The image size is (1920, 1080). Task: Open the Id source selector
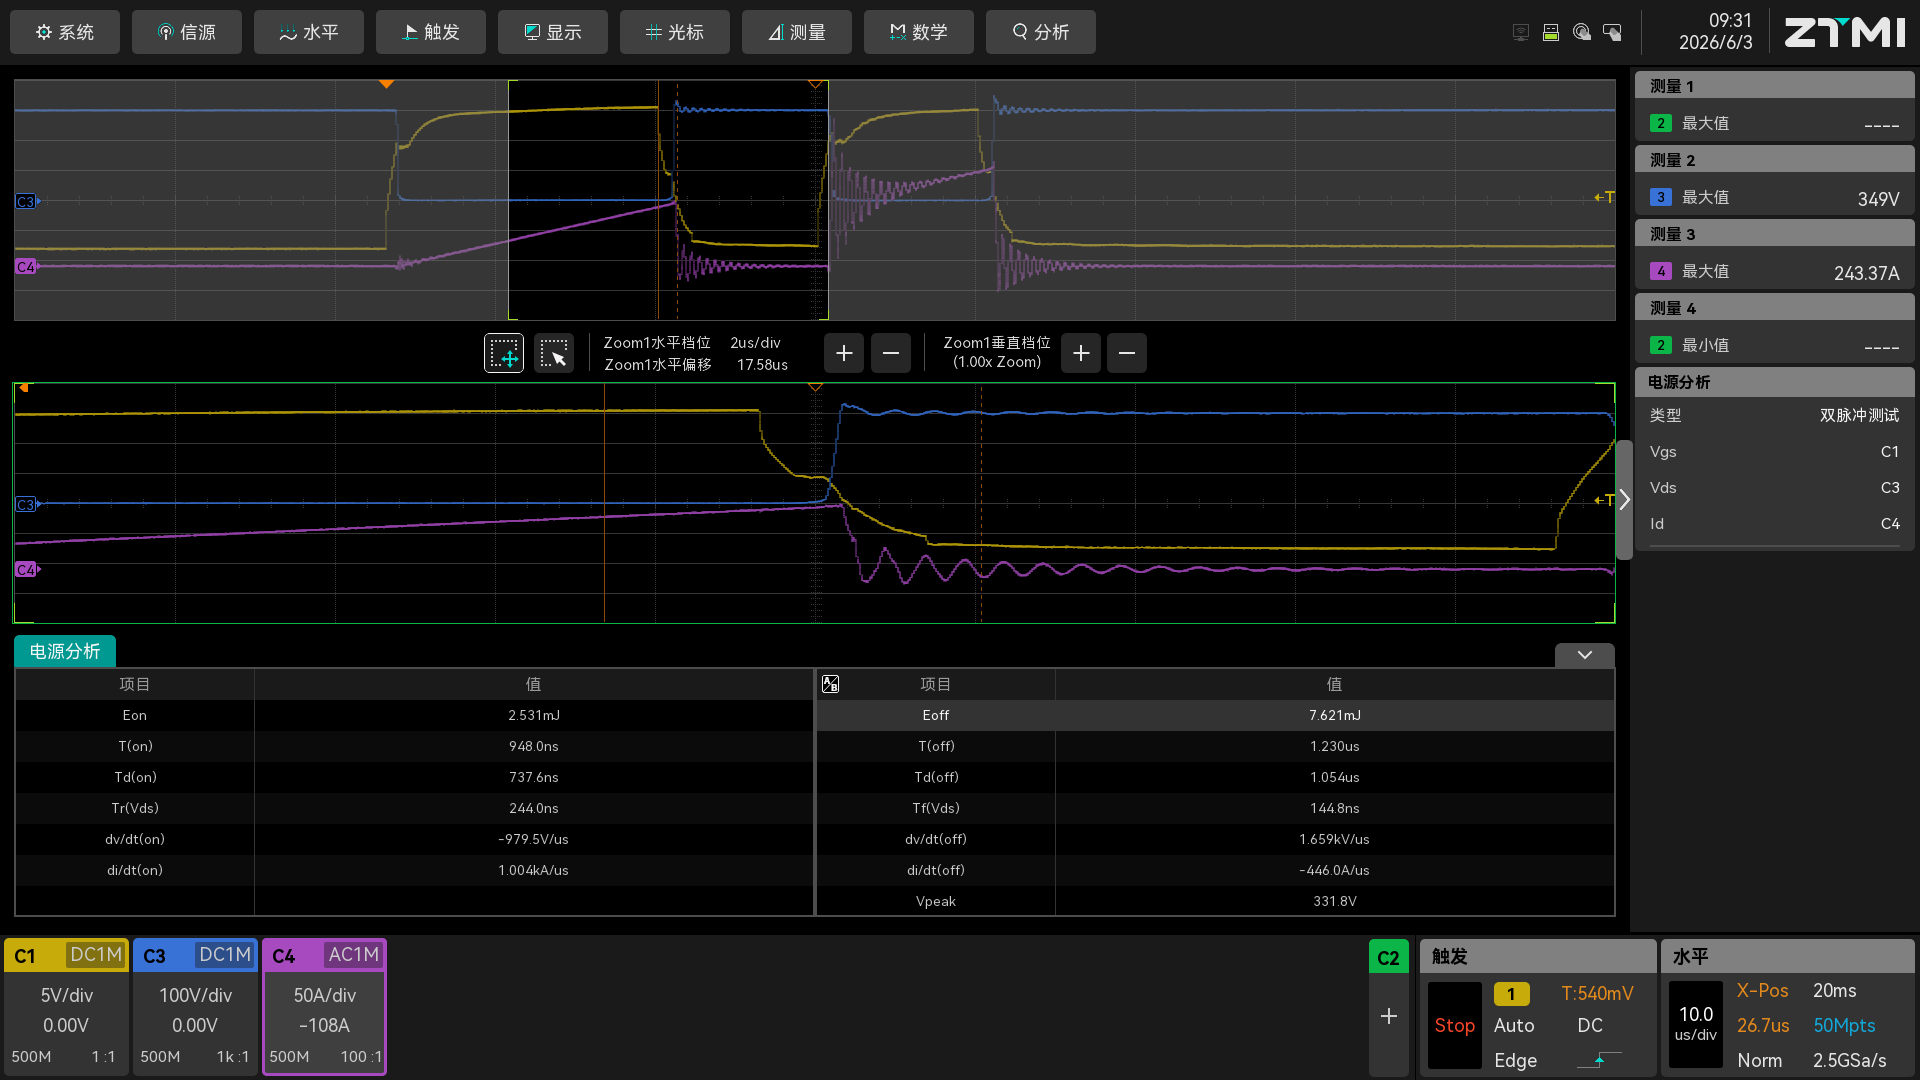click(x=1775, y=524)
